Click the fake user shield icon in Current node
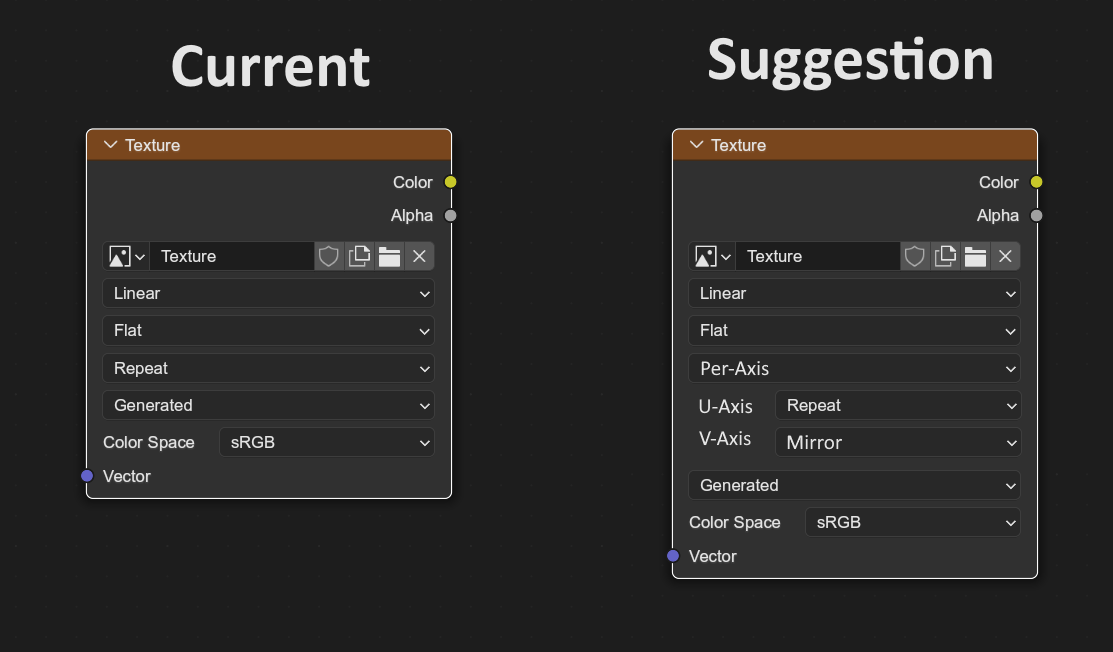The height and width of the screenshot is (652, 1113). pyautogui.click(x=329, y=256)
